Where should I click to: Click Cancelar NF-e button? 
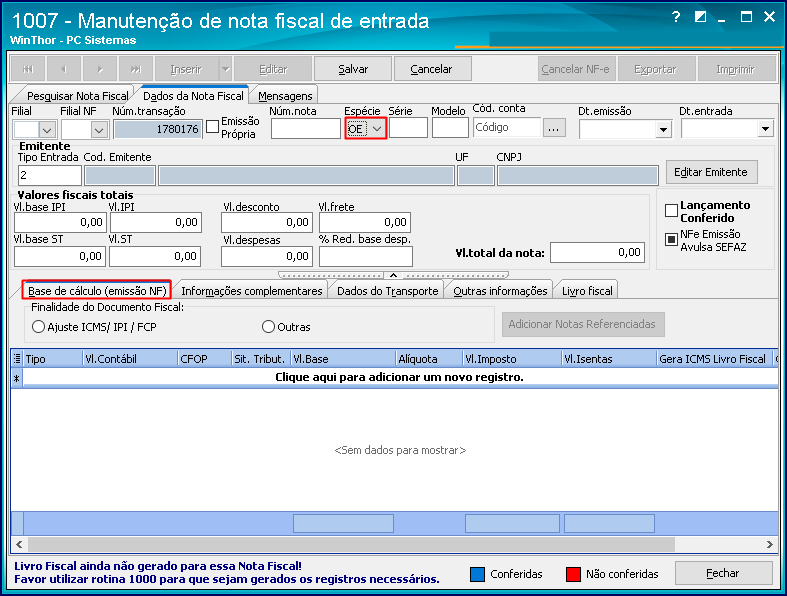click(x=576, y=69)
